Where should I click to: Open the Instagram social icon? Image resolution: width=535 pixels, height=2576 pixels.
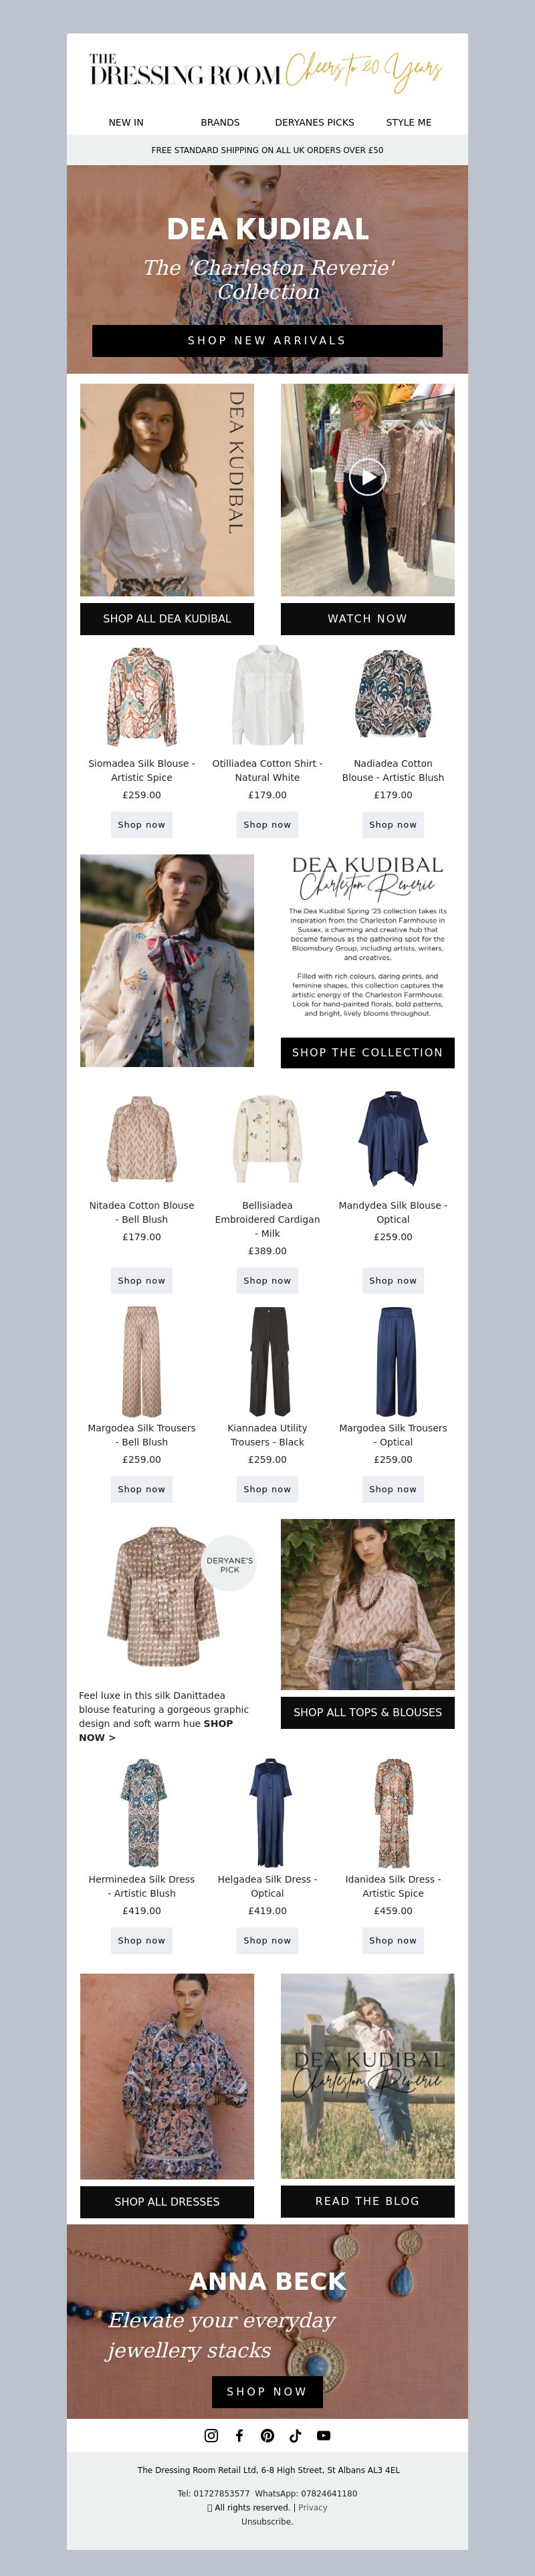pyautogui.click(x=211, y=2435)
